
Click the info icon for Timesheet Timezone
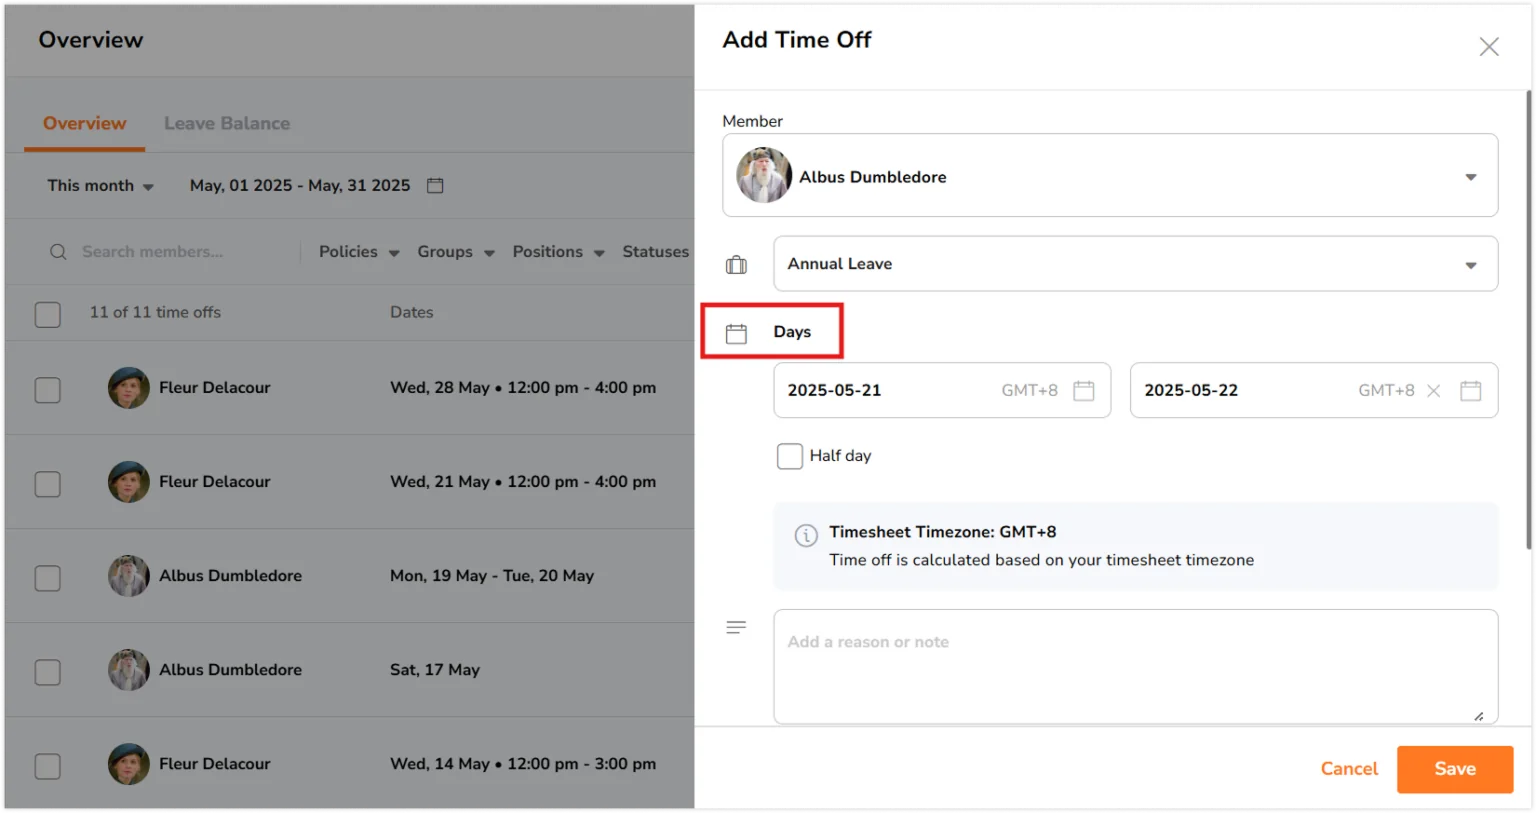pos(805,535)
